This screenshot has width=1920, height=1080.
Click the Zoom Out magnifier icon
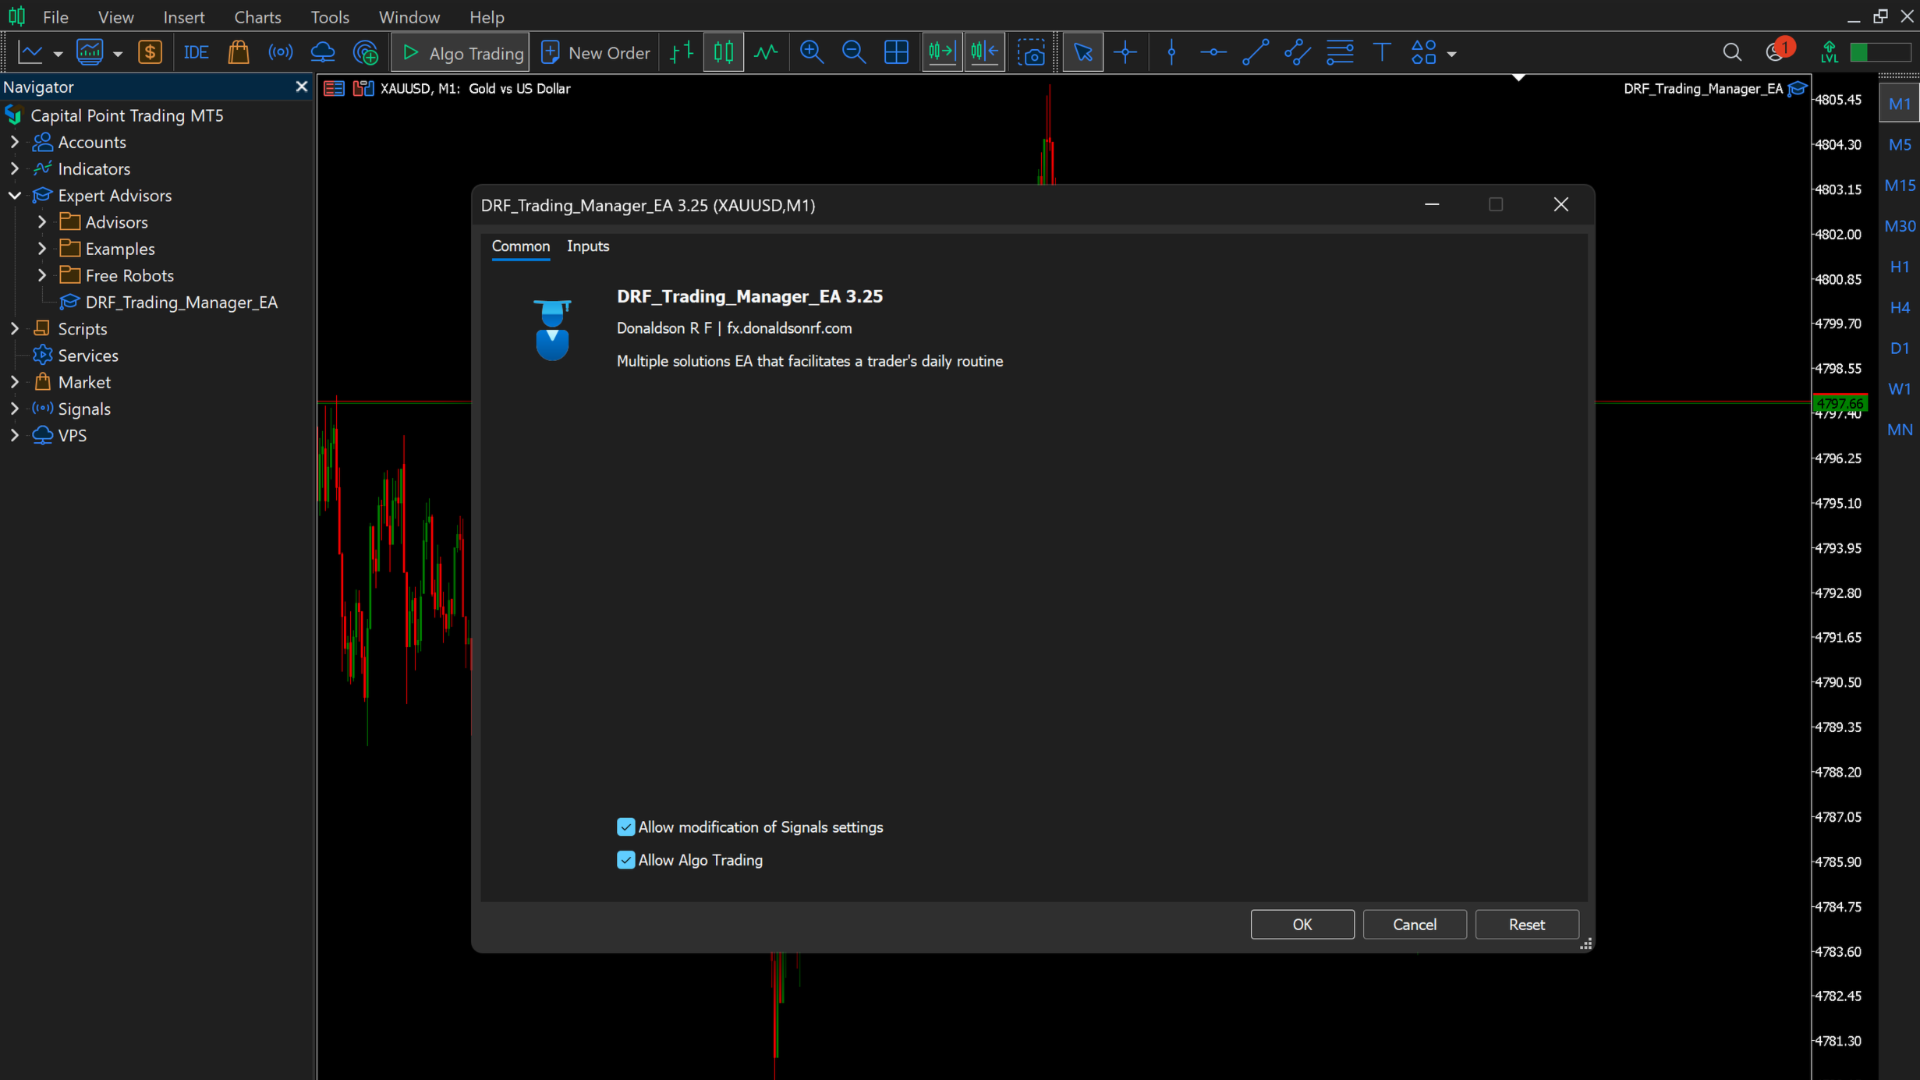853,53
